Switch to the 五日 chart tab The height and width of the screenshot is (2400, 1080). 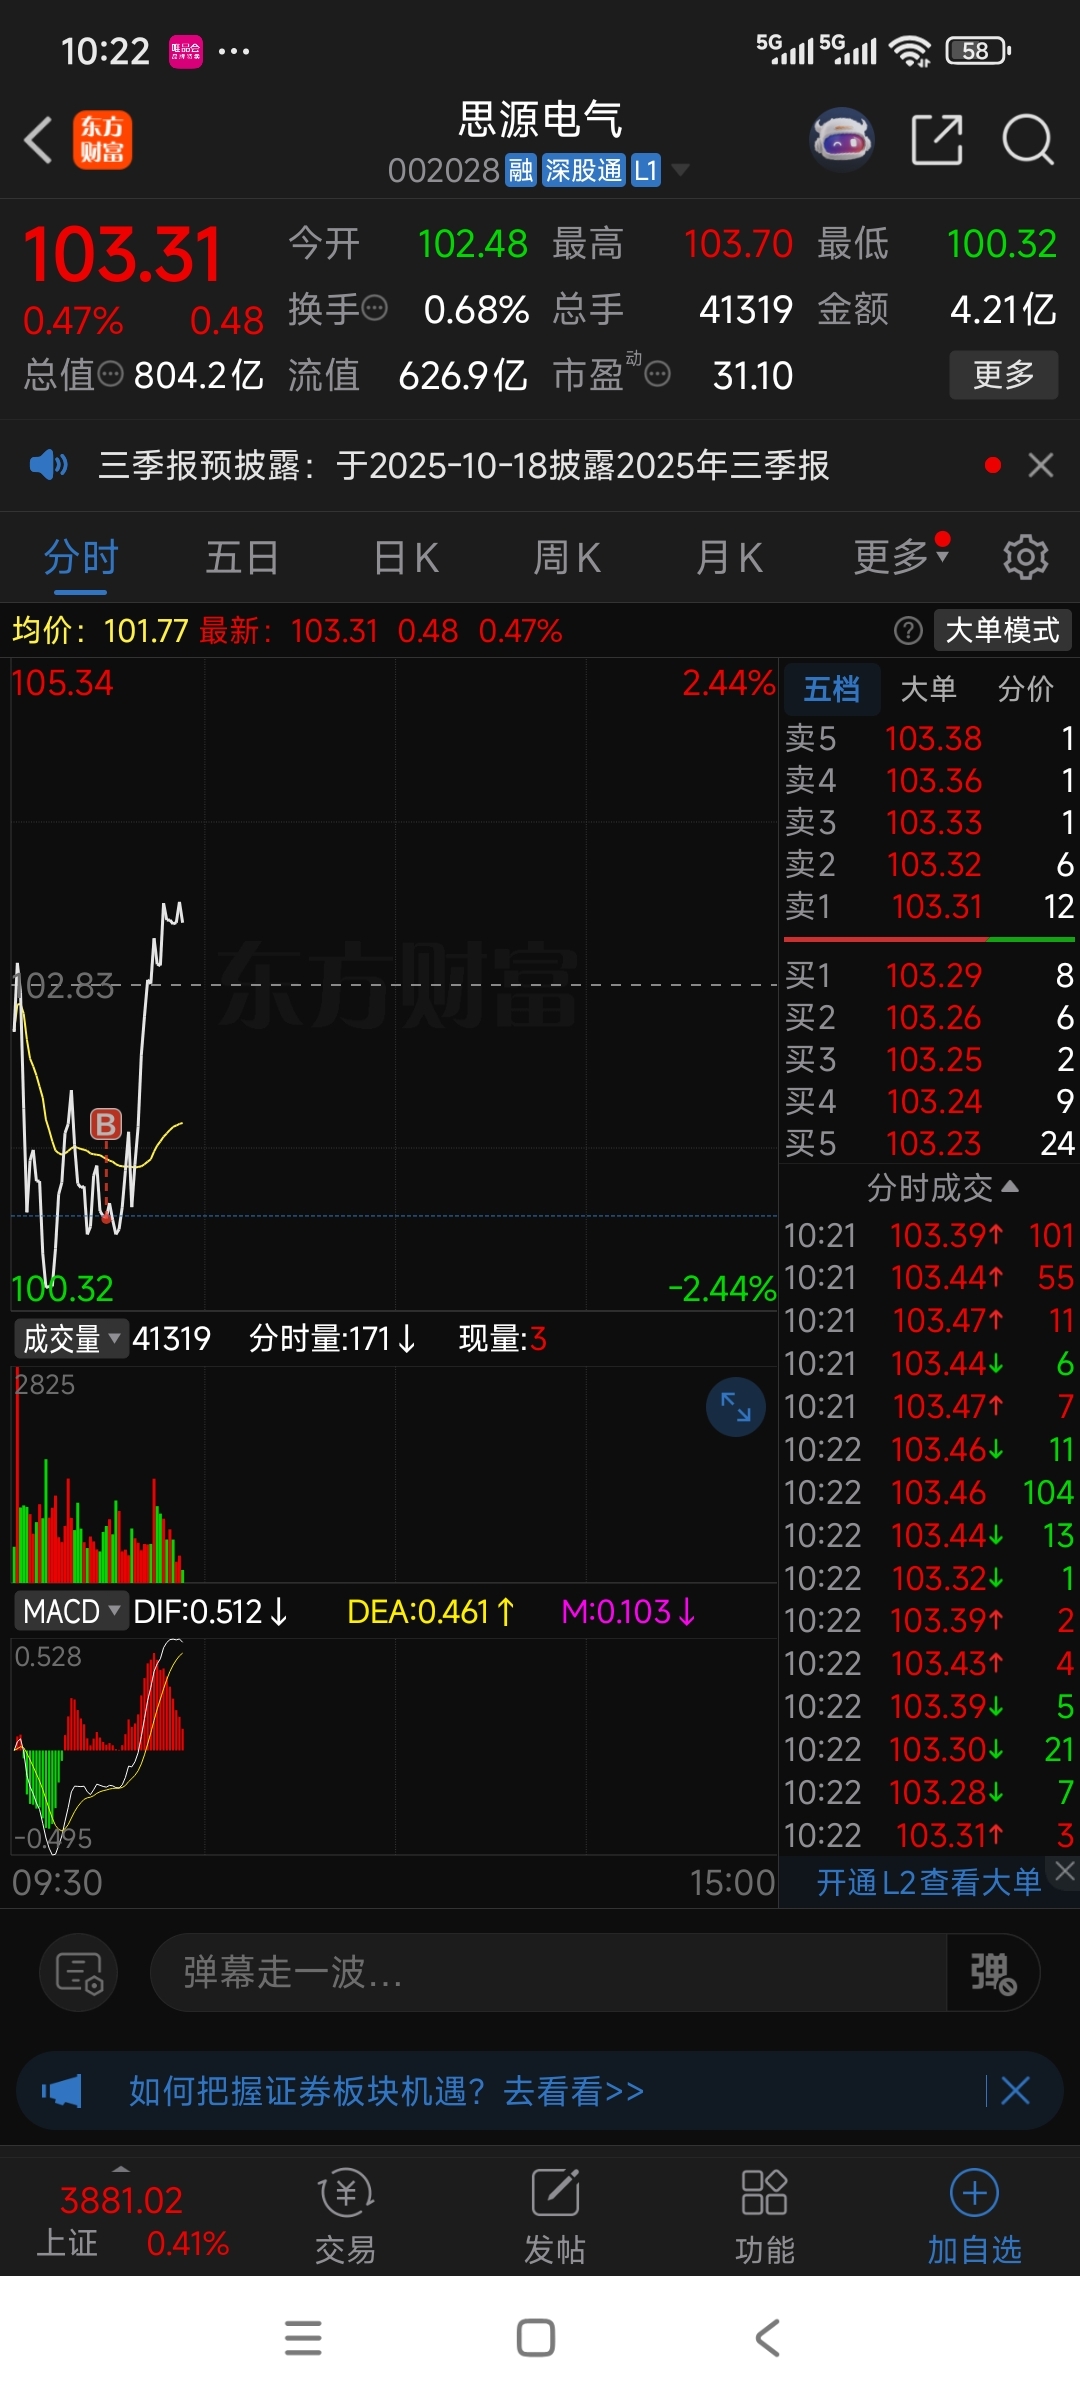pos(242,557)
